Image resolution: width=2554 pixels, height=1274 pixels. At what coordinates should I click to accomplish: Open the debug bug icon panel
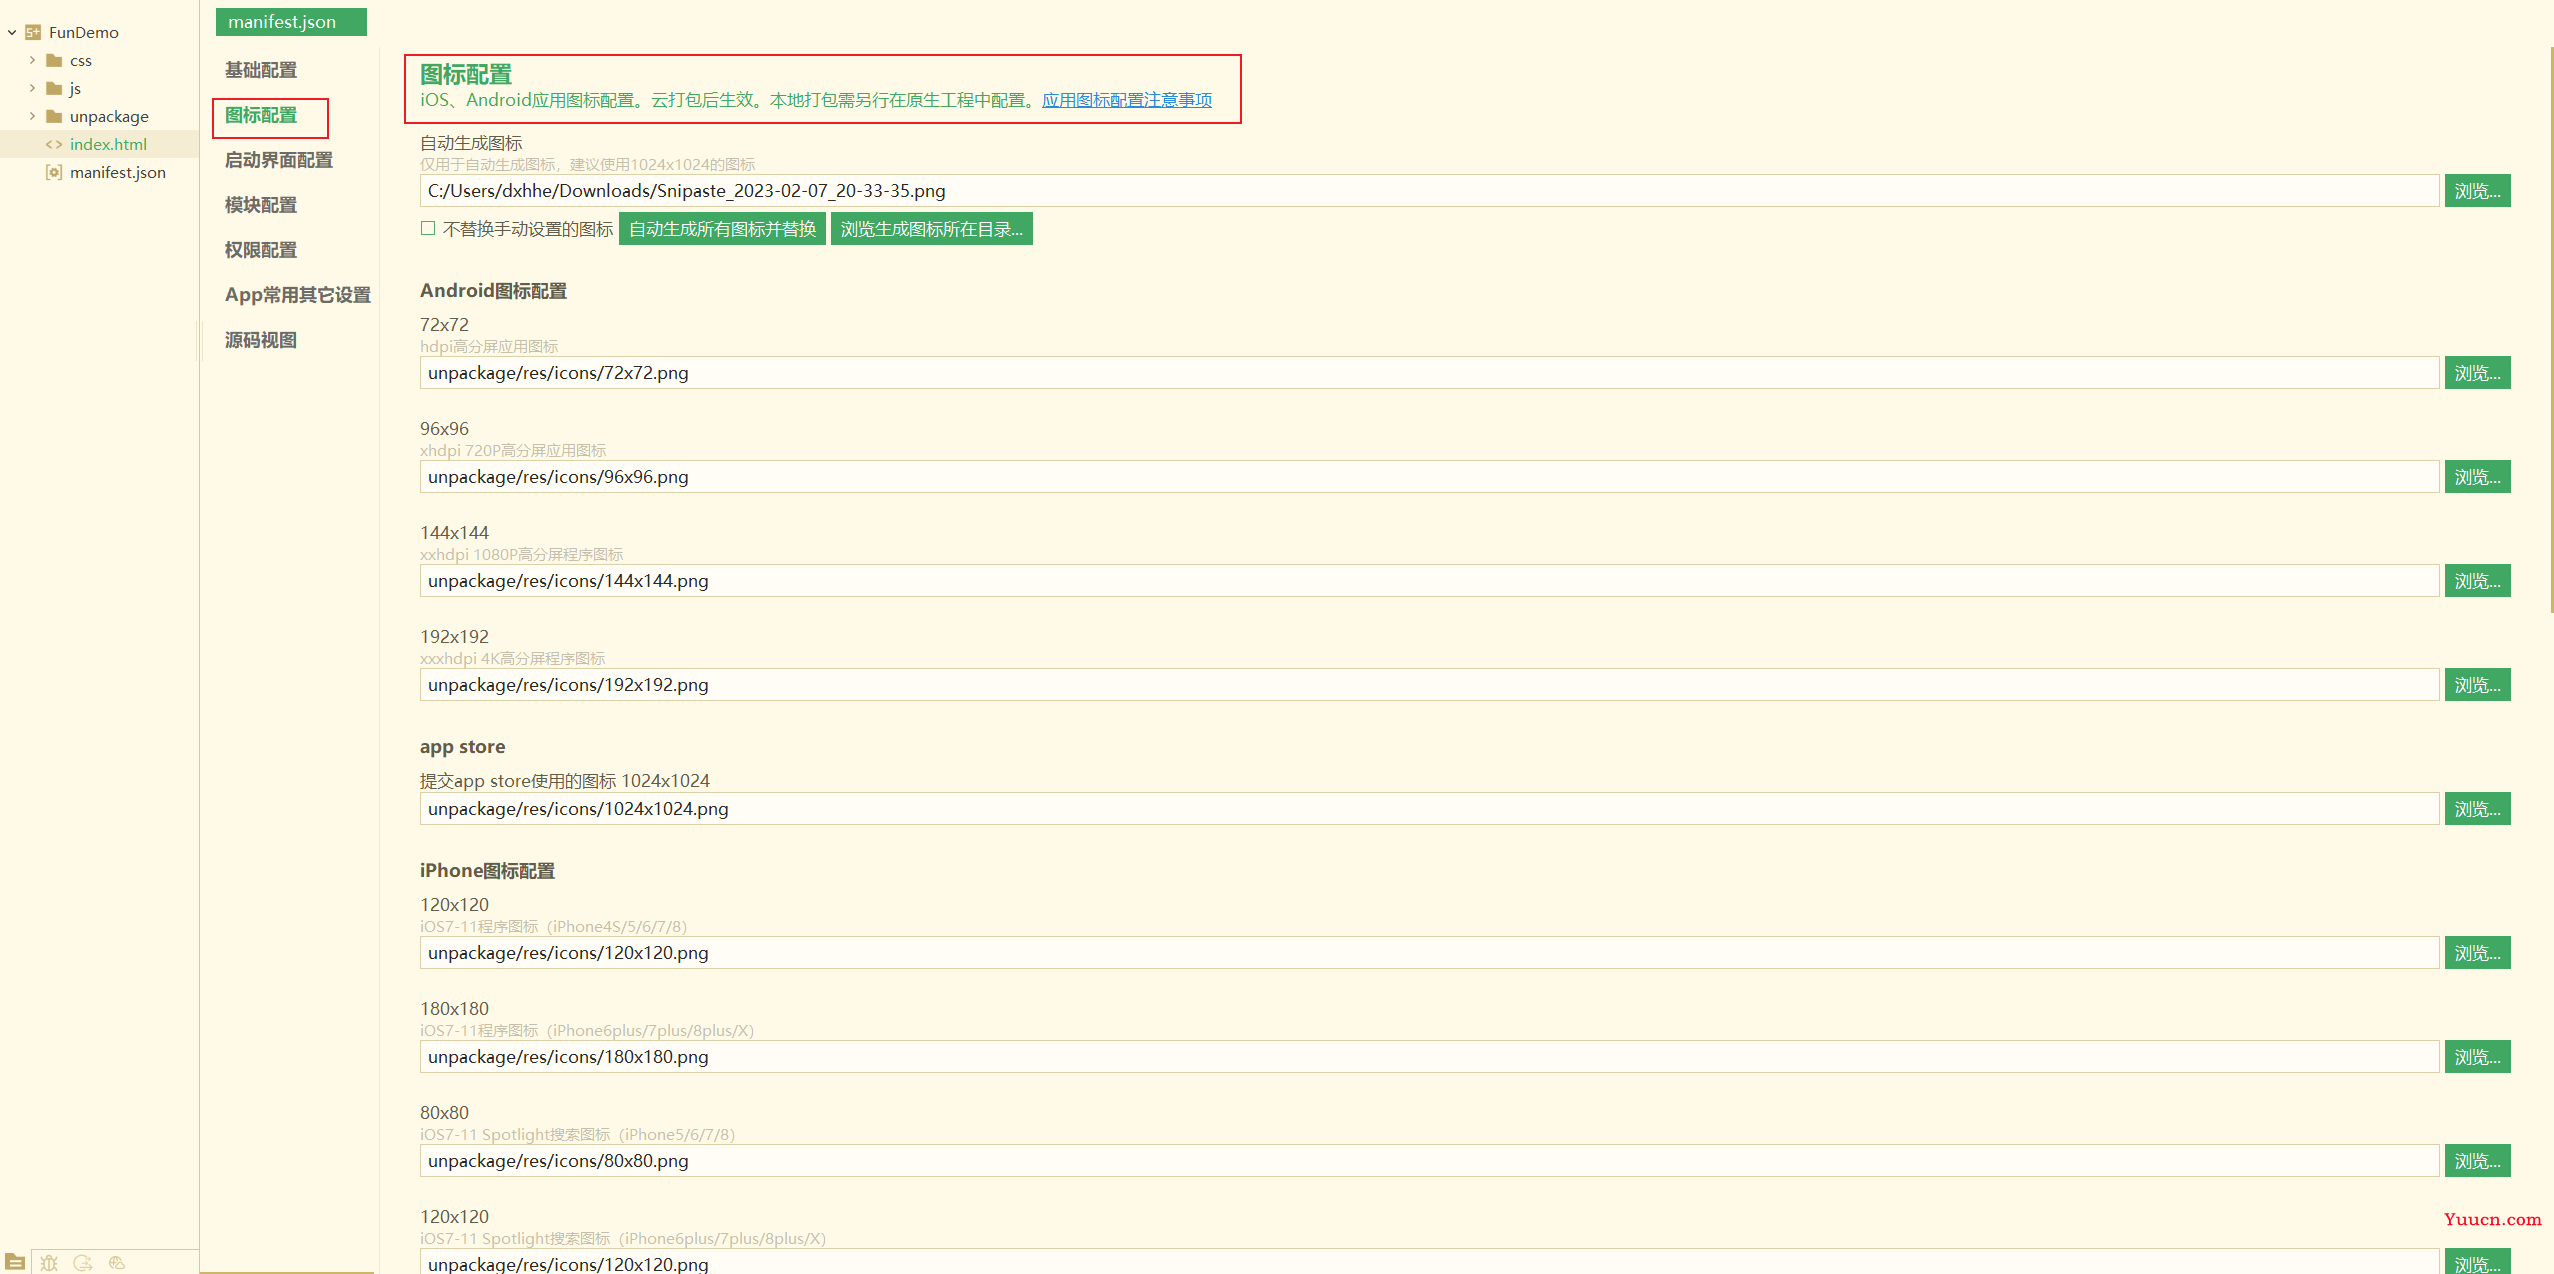(49, 1263)
